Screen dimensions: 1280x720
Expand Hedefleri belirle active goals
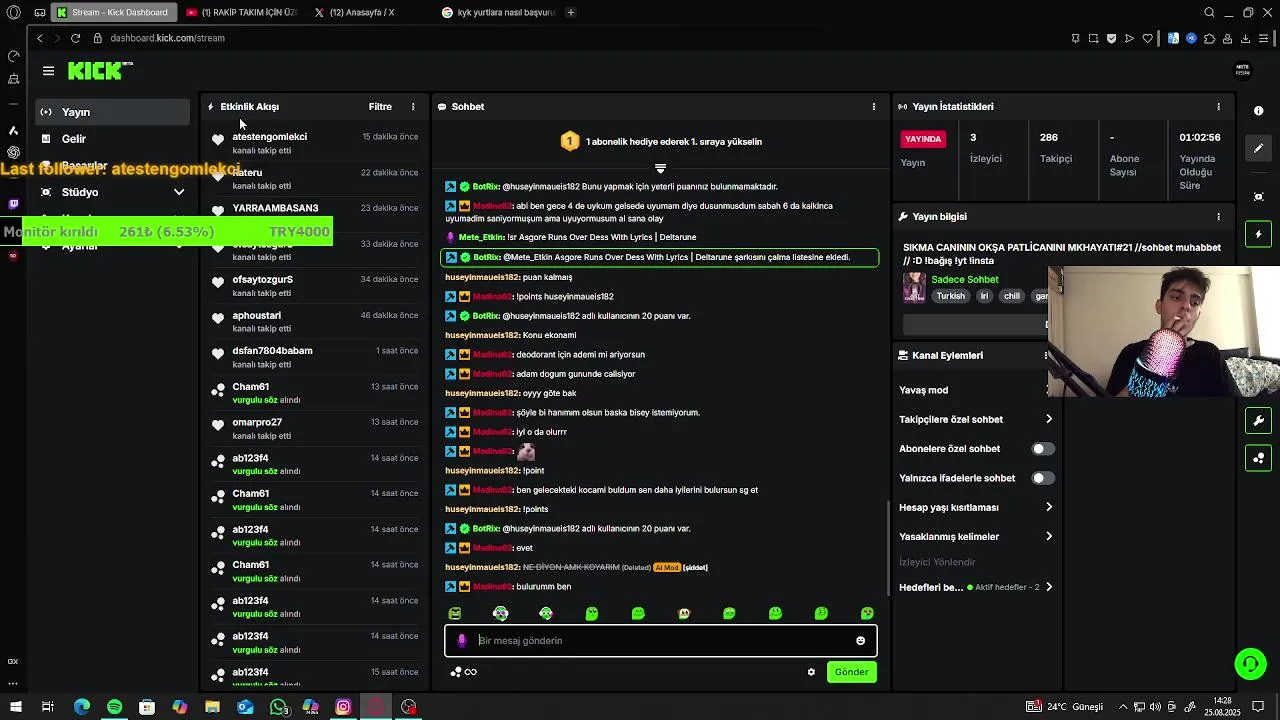(x=976, y=588)
